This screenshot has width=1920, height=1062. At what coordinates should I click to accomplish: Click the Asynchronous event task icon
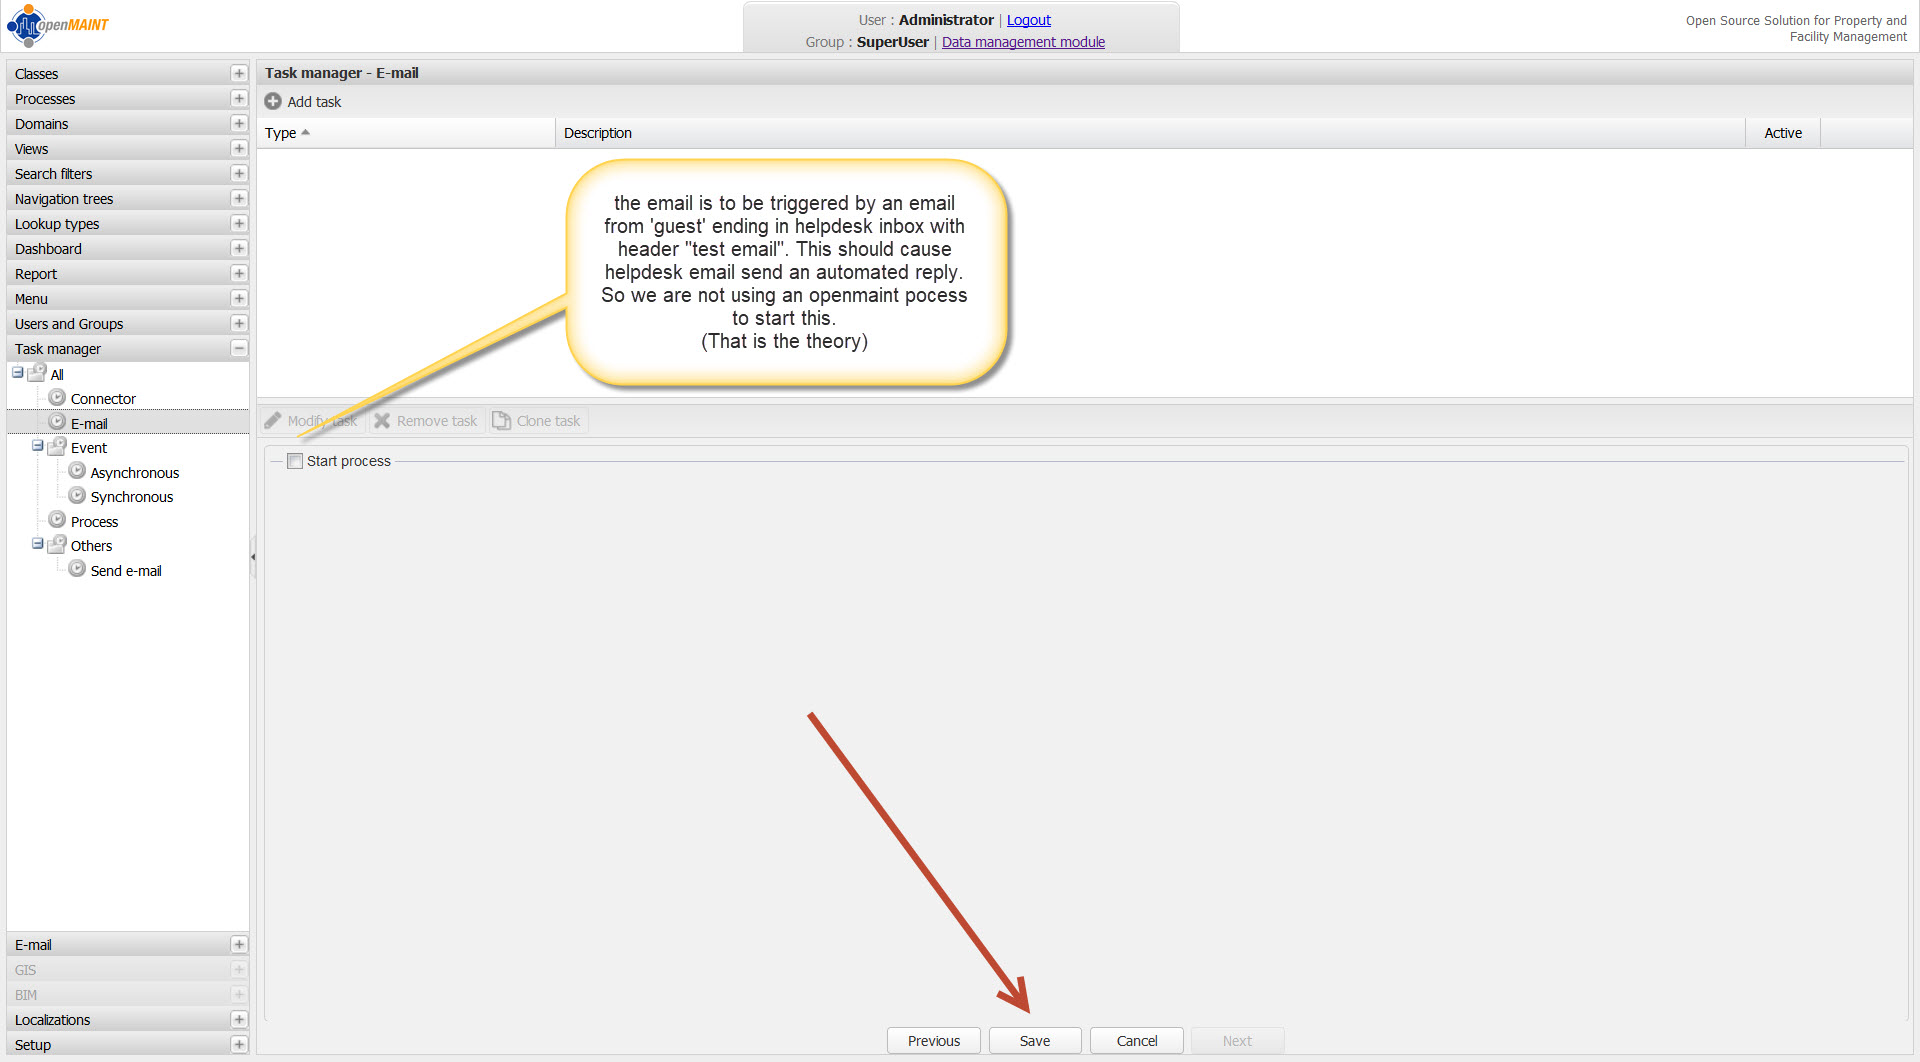(77, 472)
